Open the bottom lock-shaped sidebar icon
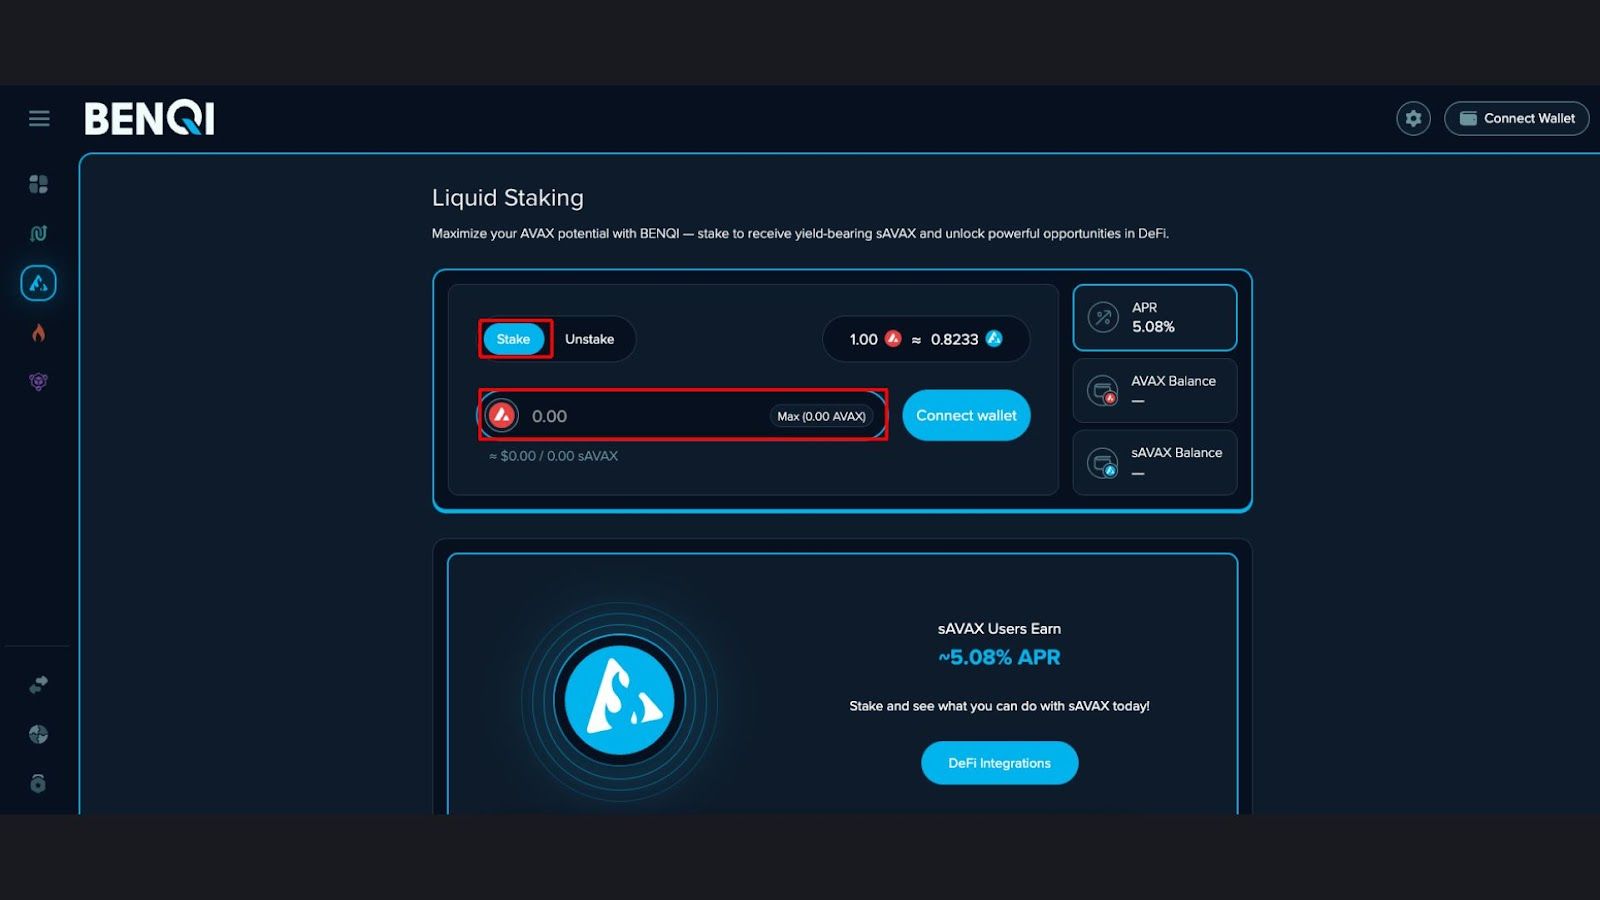This screenshot has width=1600, height=900. [x=39, y=783]
